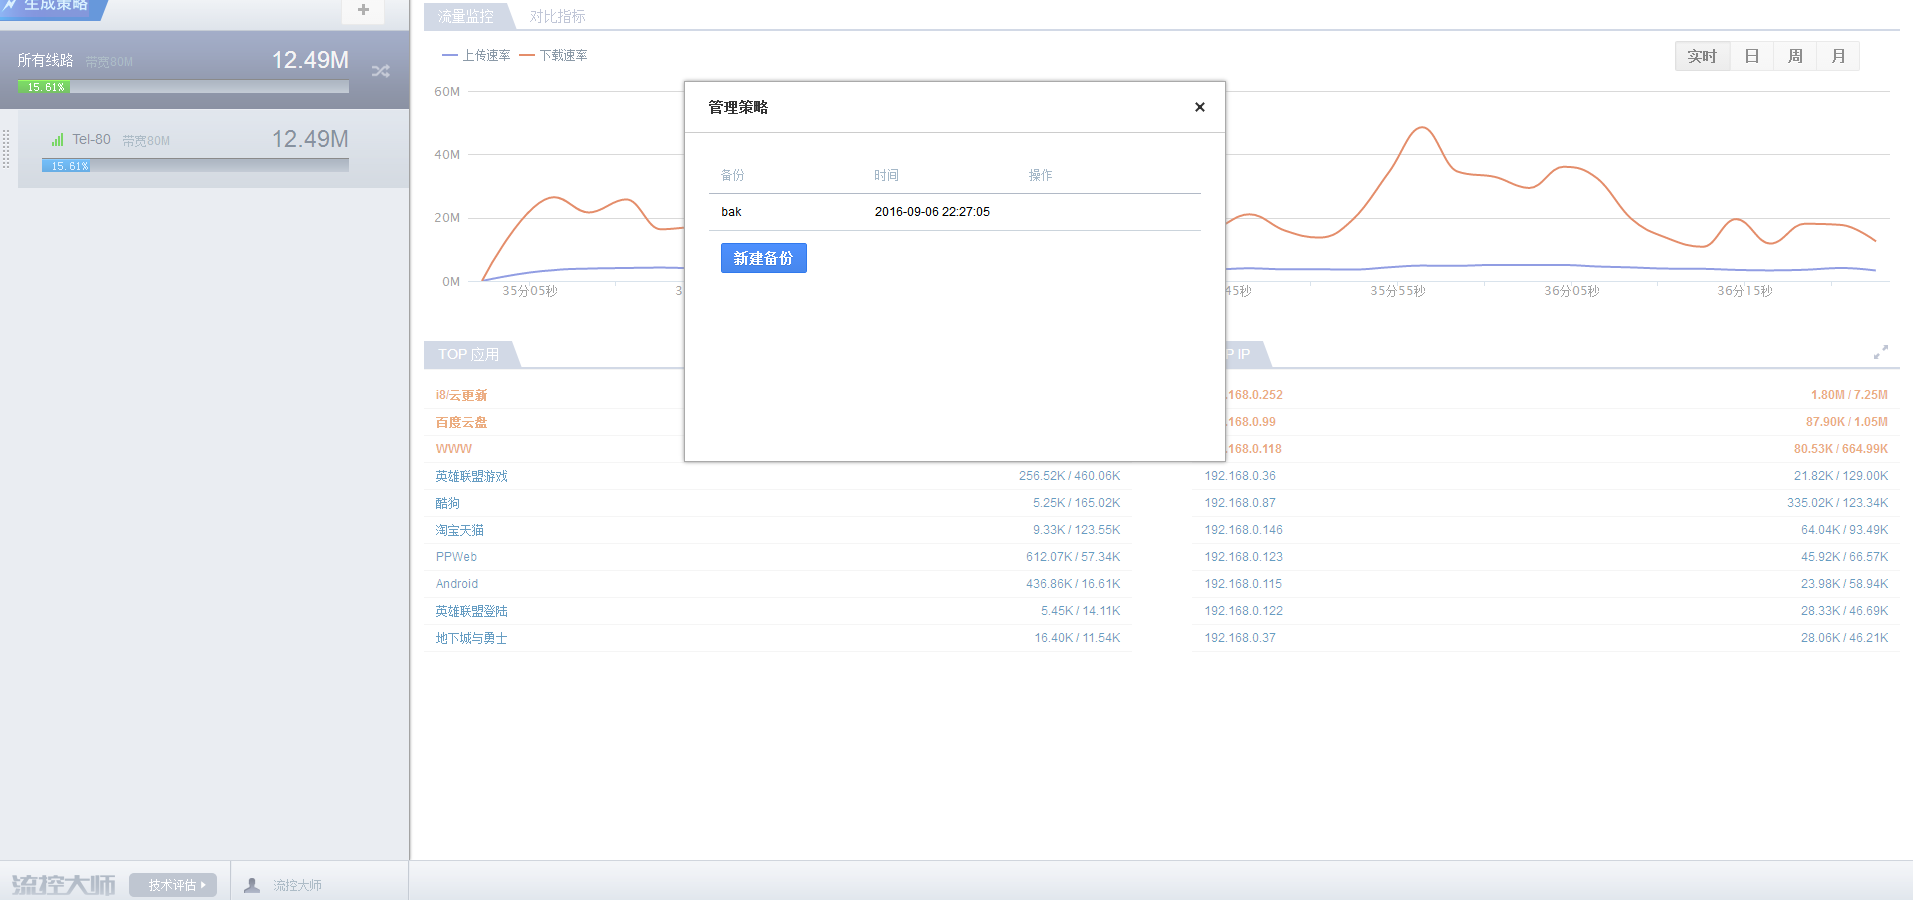Click the 35分55秒 time axis label
Image resolution: width=1913 pixels, height=900 pixels.
click(1397, 291)
